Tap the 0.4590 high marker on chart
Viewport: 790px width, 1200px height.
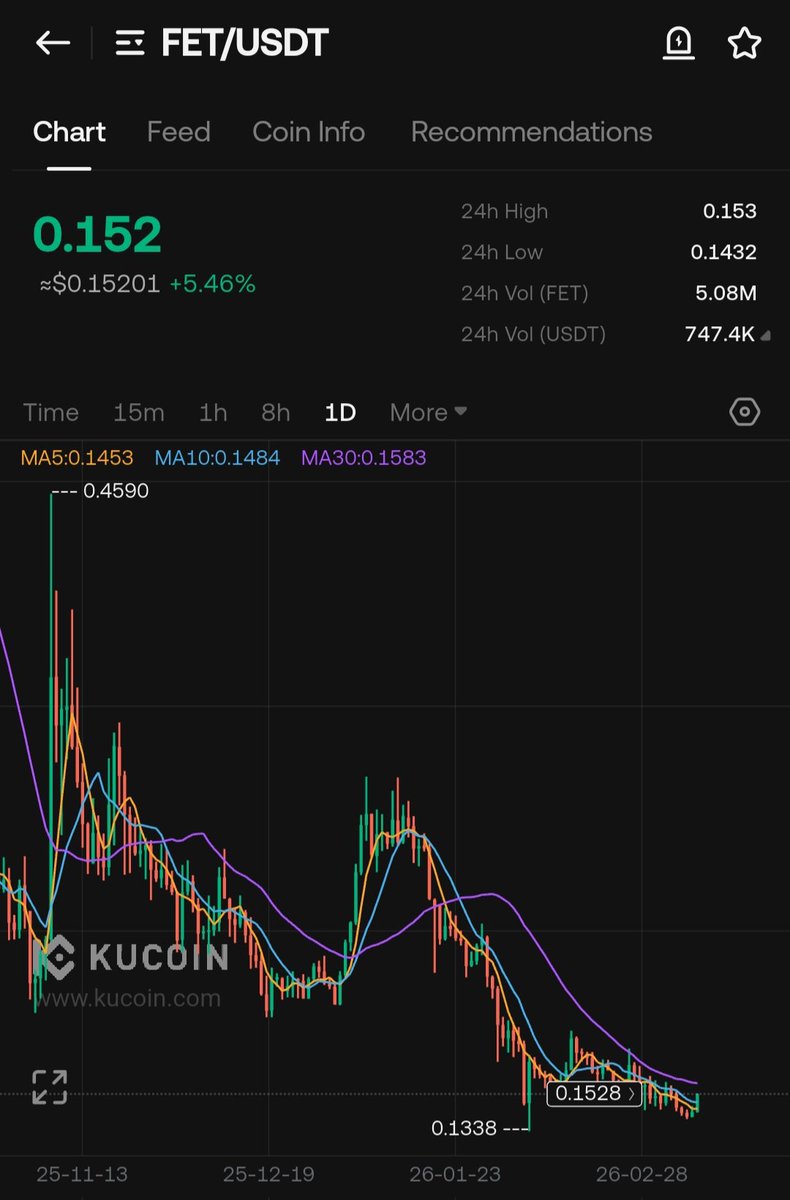[x=116, y=491]
